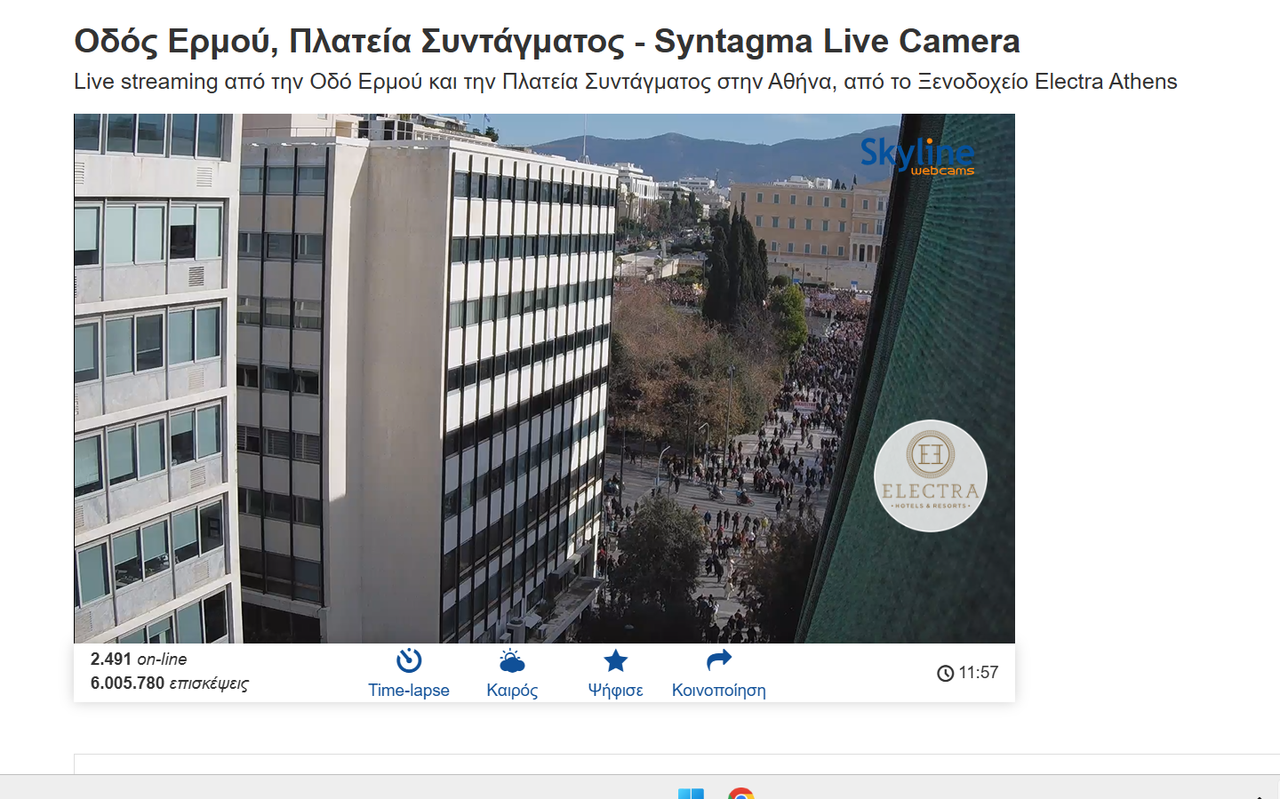Open the Time-lapse stopwatch symbol

409,659
